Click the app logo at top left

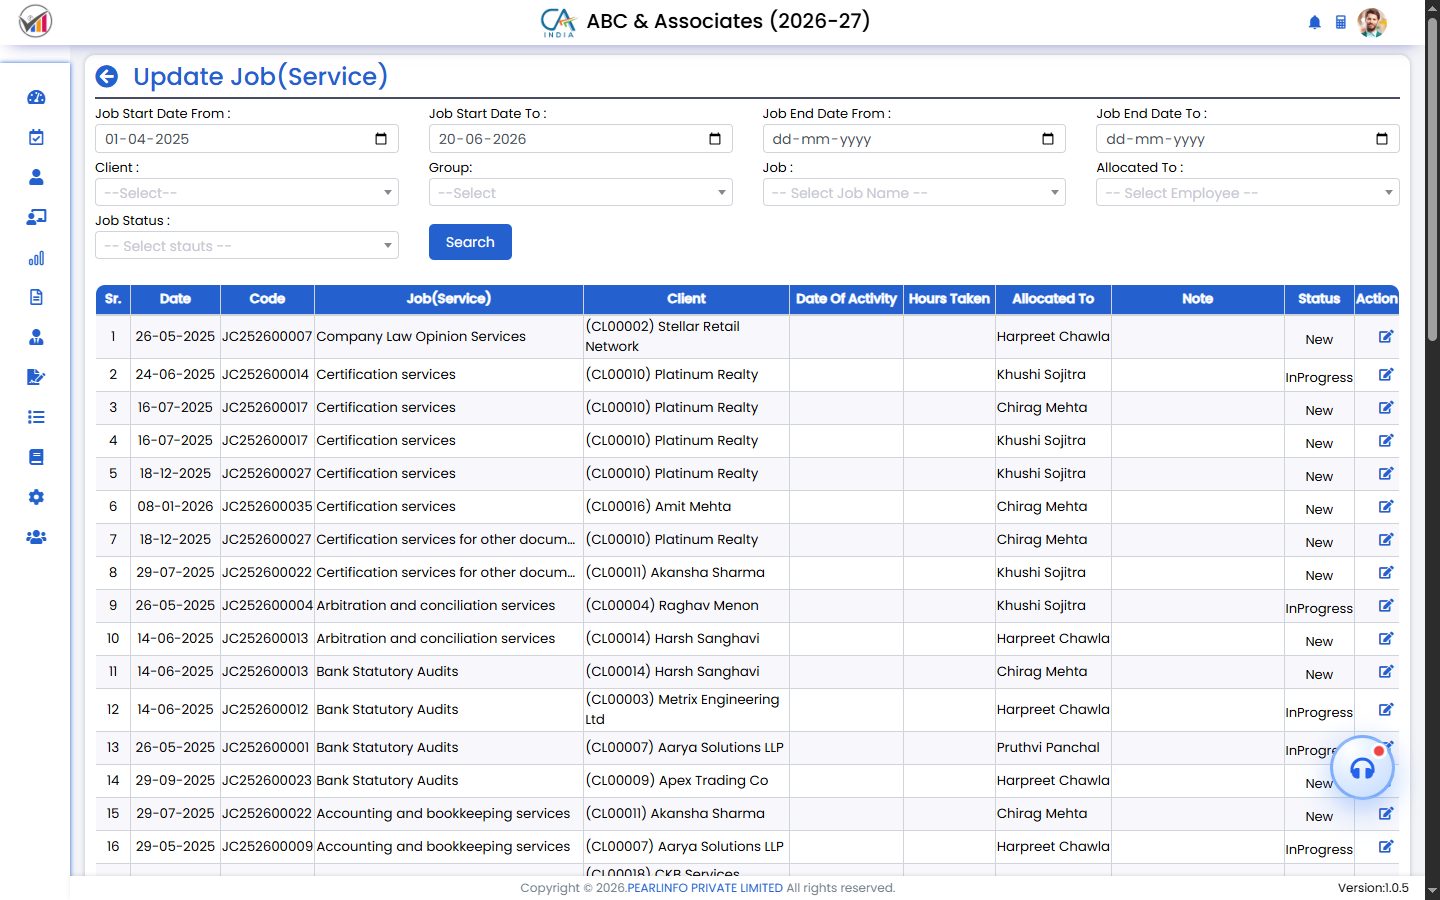click(35, 21)
